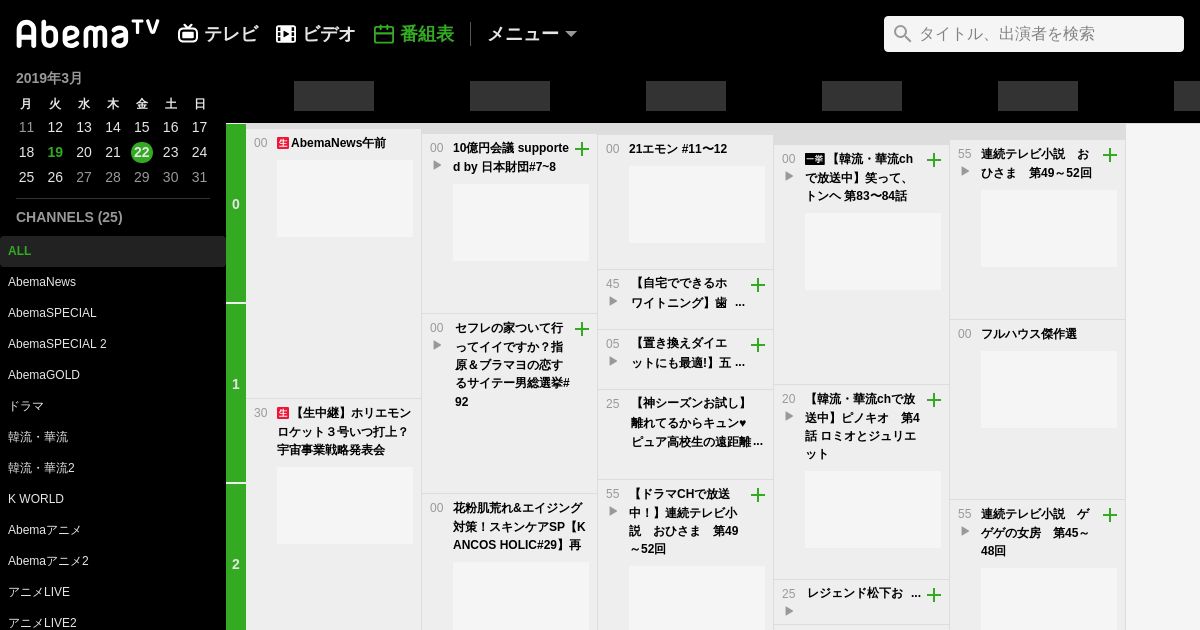
Task: Filter by アニメLIVE channel
Action: 112,592
